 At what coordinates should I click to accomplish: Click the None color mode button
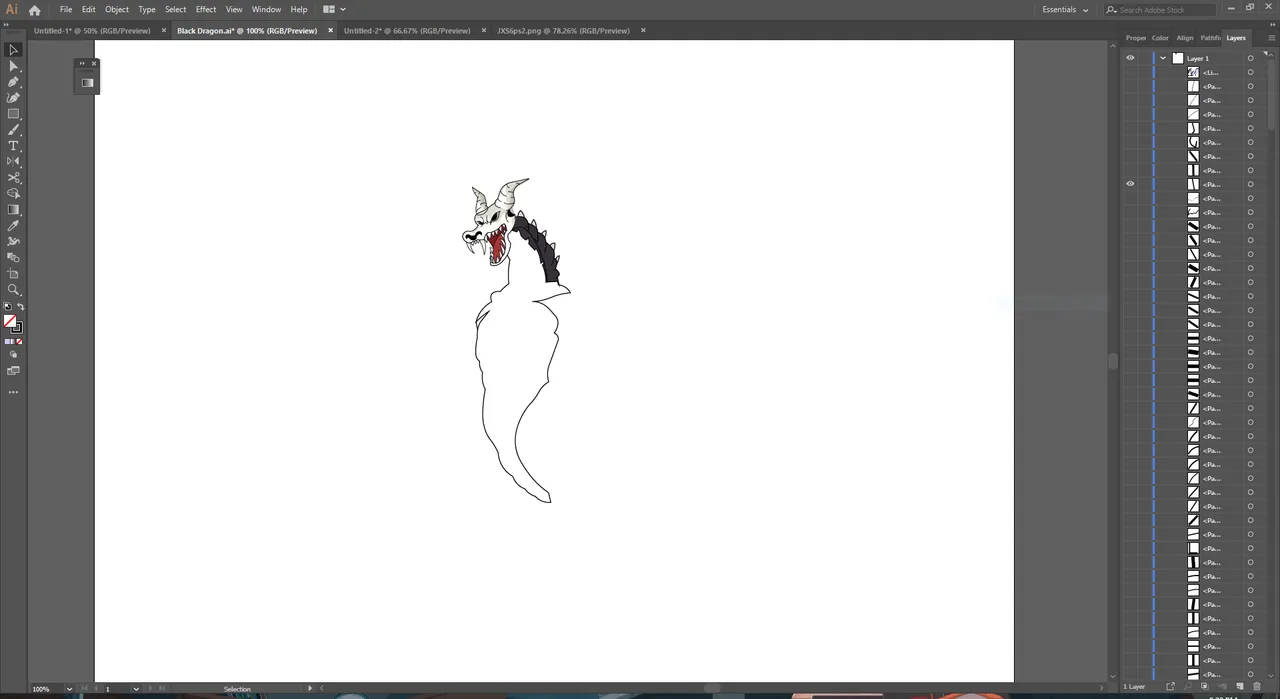click(x=19, y=342)
